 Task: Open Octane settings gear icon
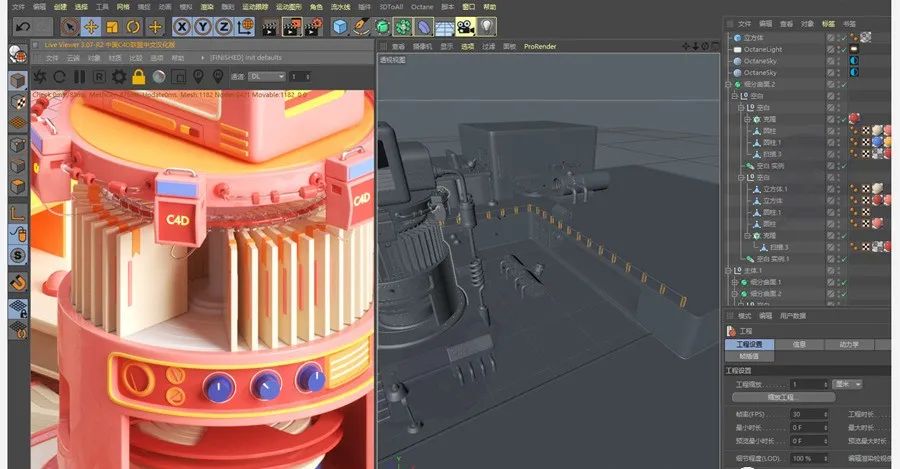tap(119, 76)
